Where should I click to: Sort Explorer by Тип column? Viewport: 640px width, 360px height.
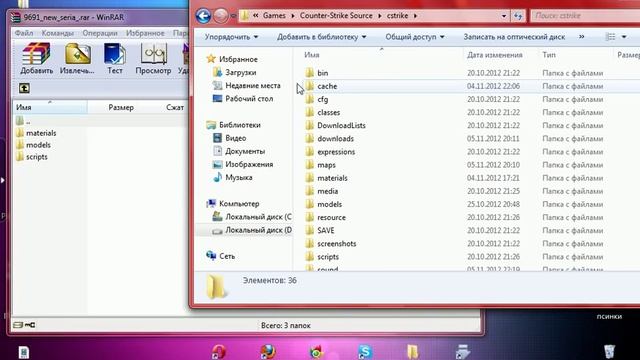[x=549, y=55]
